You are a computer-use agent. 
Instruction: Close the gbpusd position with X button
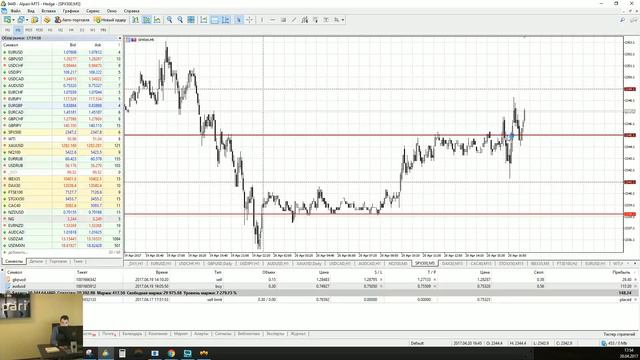coord(636,280)
